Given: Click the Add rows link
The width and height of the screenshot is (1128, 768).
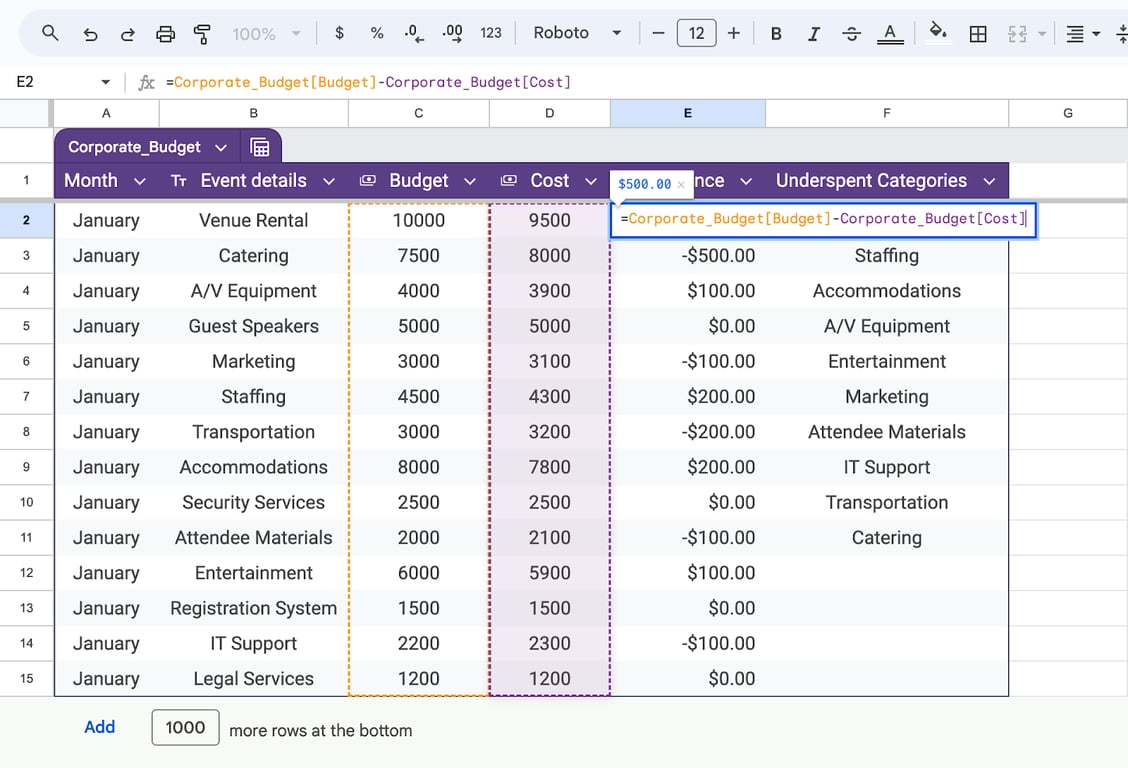Looking at the screenshot, I should [x=99, y=727].
